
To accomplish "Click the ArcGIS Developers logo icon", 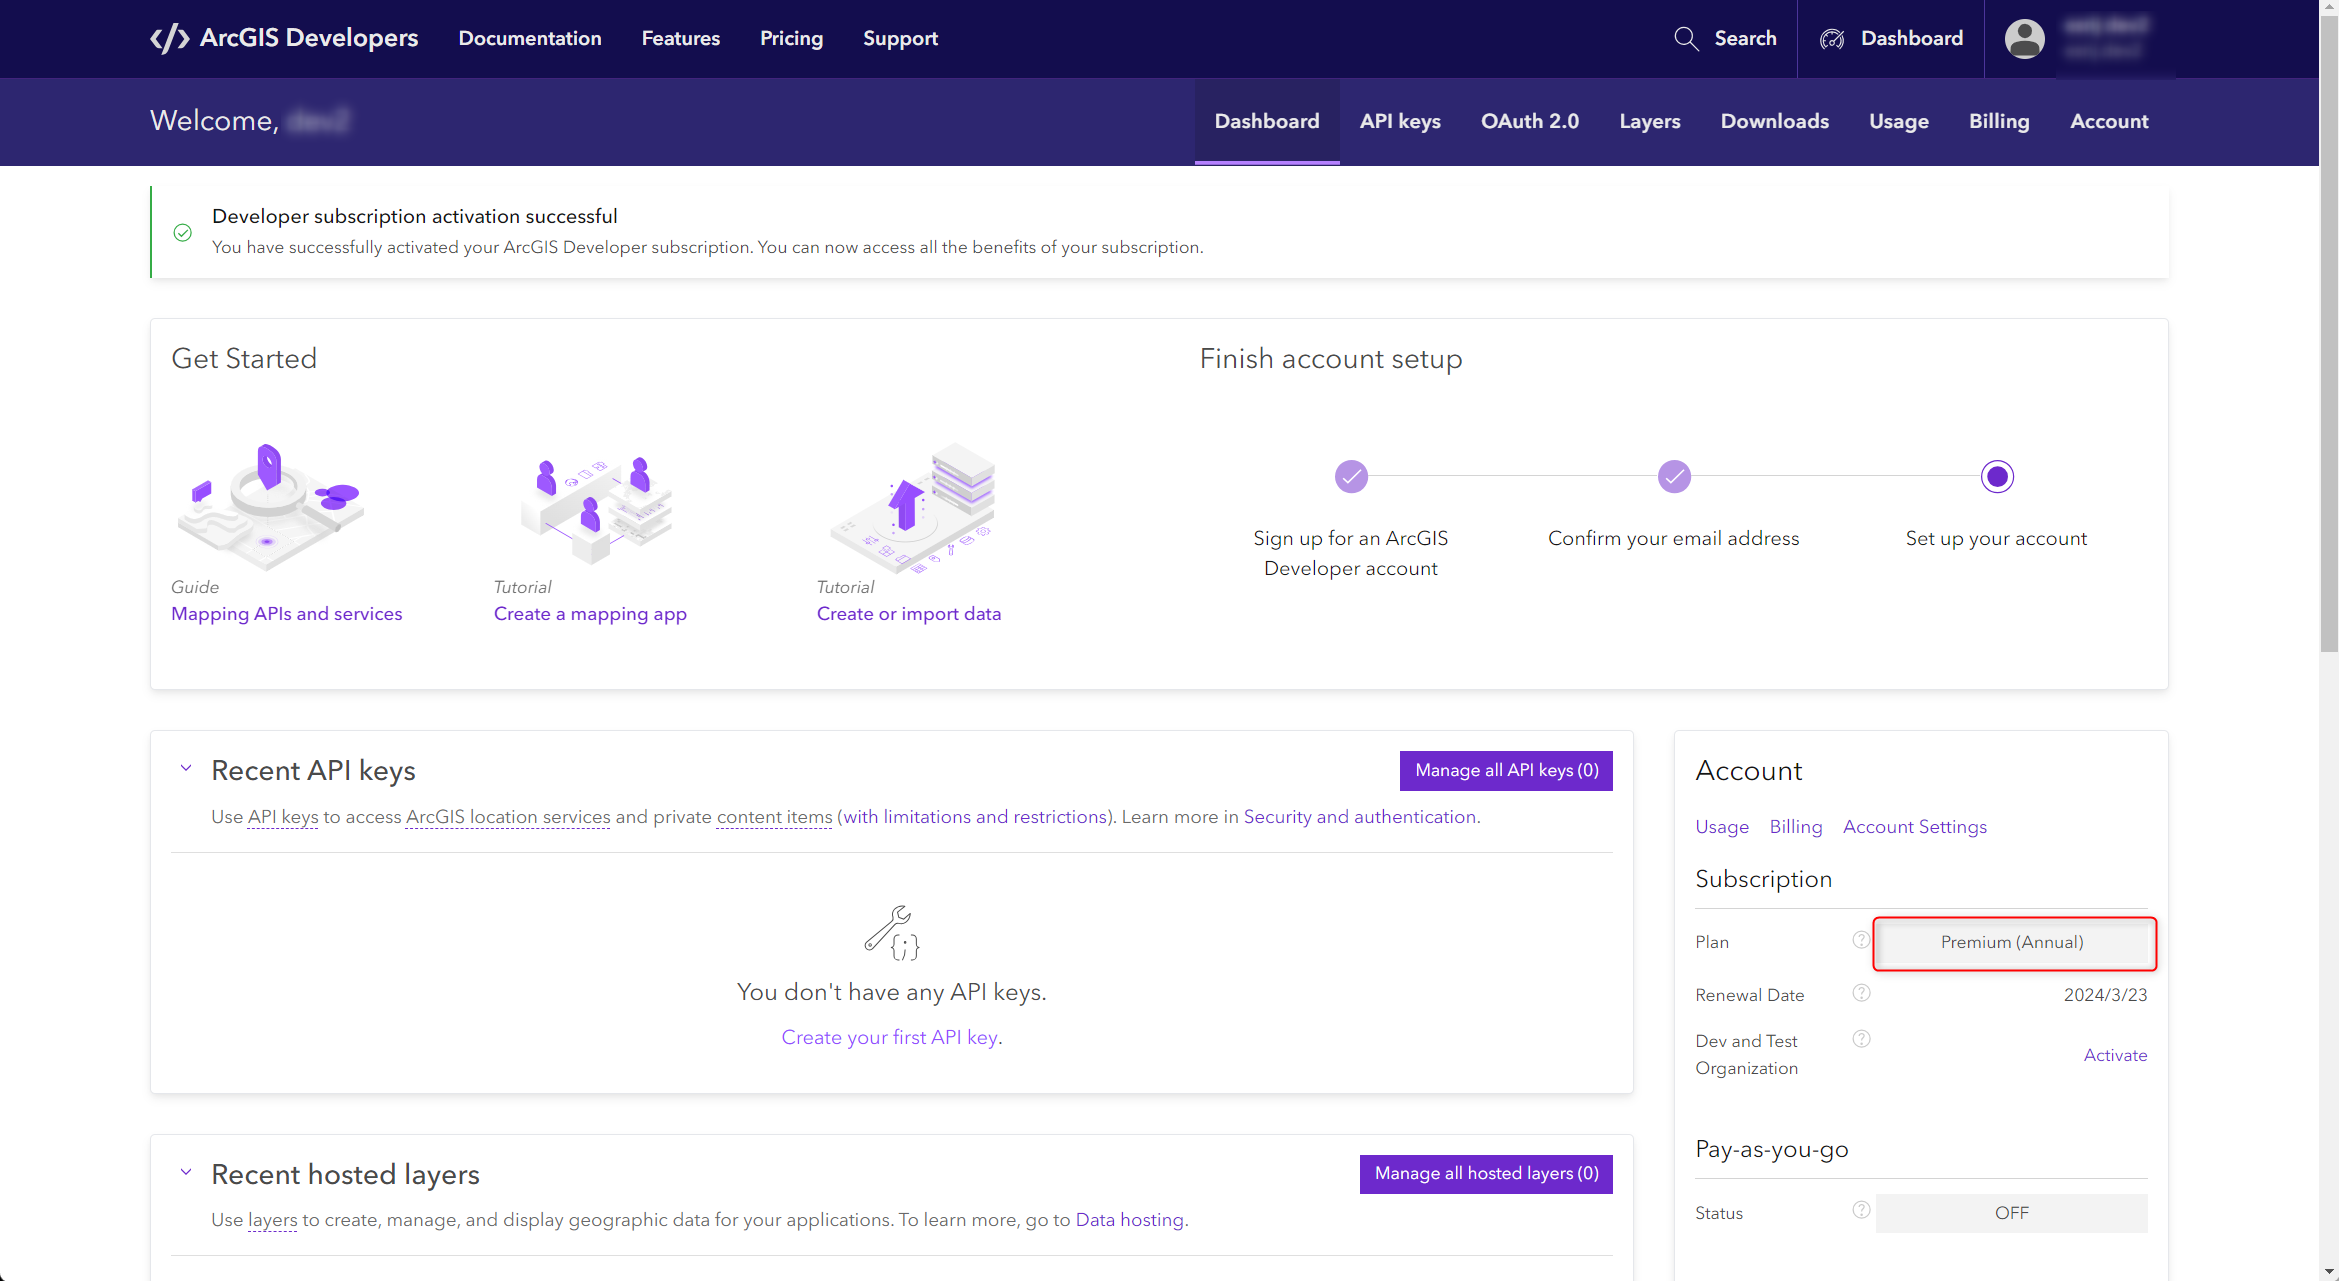I will [169, 38].
